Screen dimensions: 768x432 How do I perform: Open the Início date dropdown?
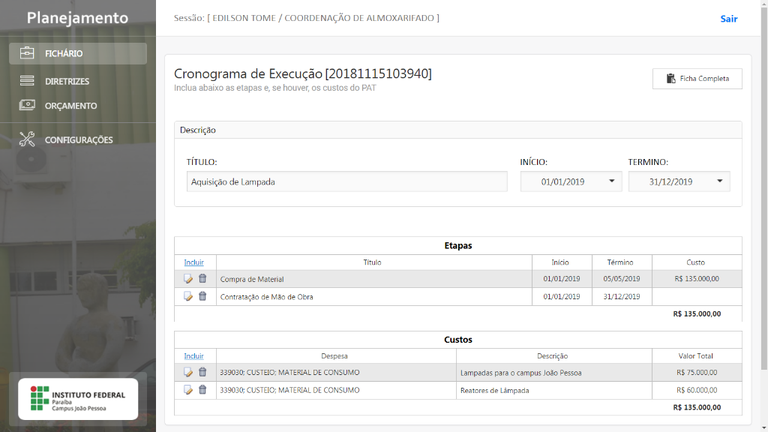pyautogui.click(x=611, y=182)
